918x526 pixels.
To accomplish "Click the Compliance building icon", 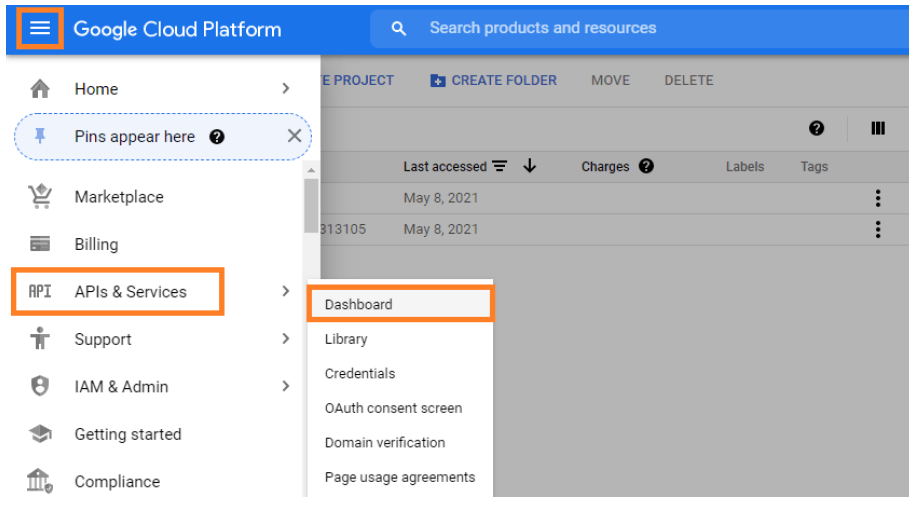I will [40, 481].
